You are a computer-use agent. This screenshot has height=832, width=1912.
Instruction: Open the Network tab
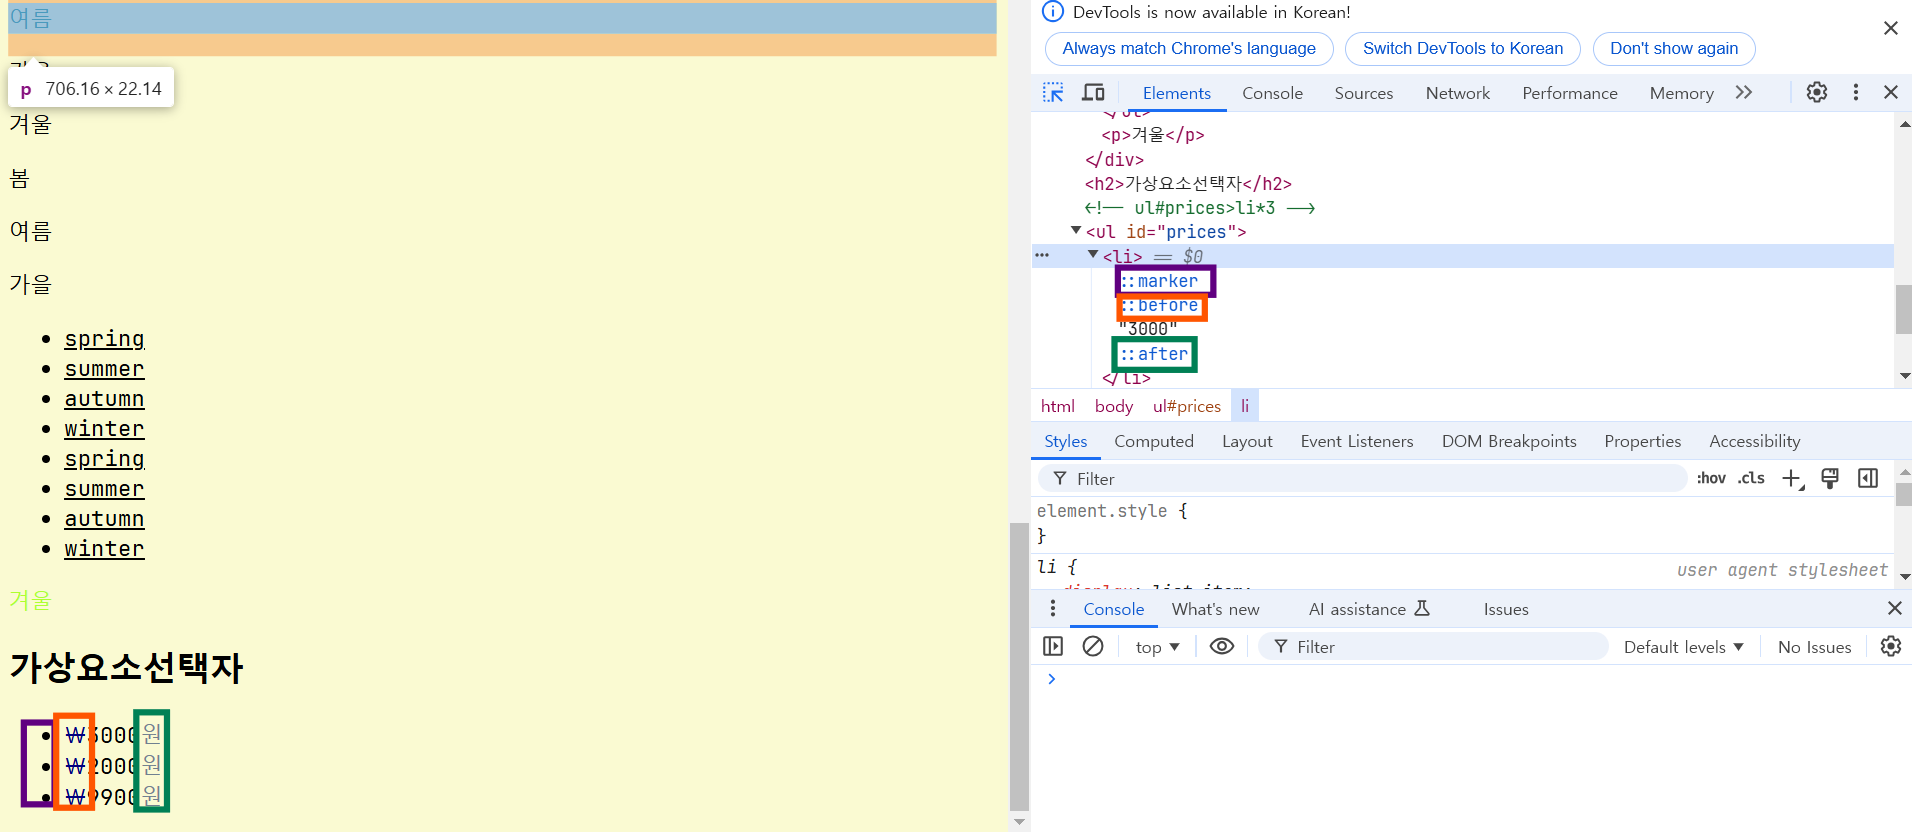pos(1457,93)
